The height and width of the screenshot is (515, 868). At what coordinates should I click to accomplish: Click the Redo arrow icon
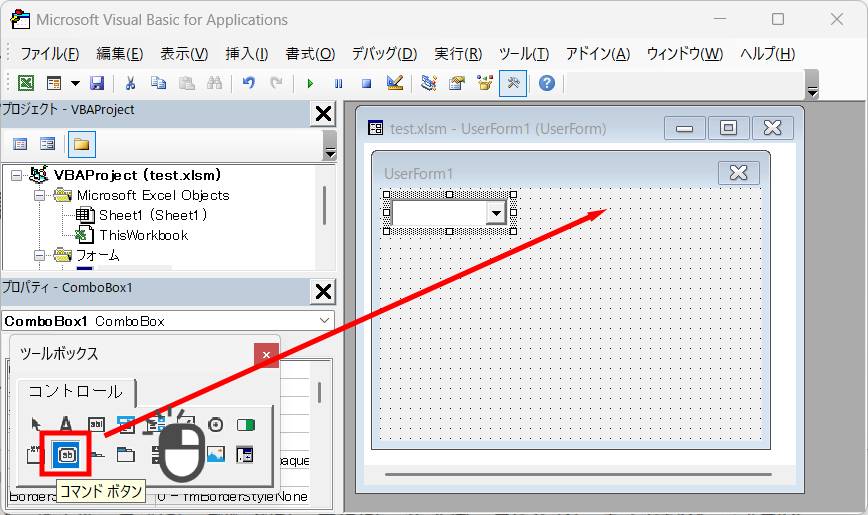276,84
